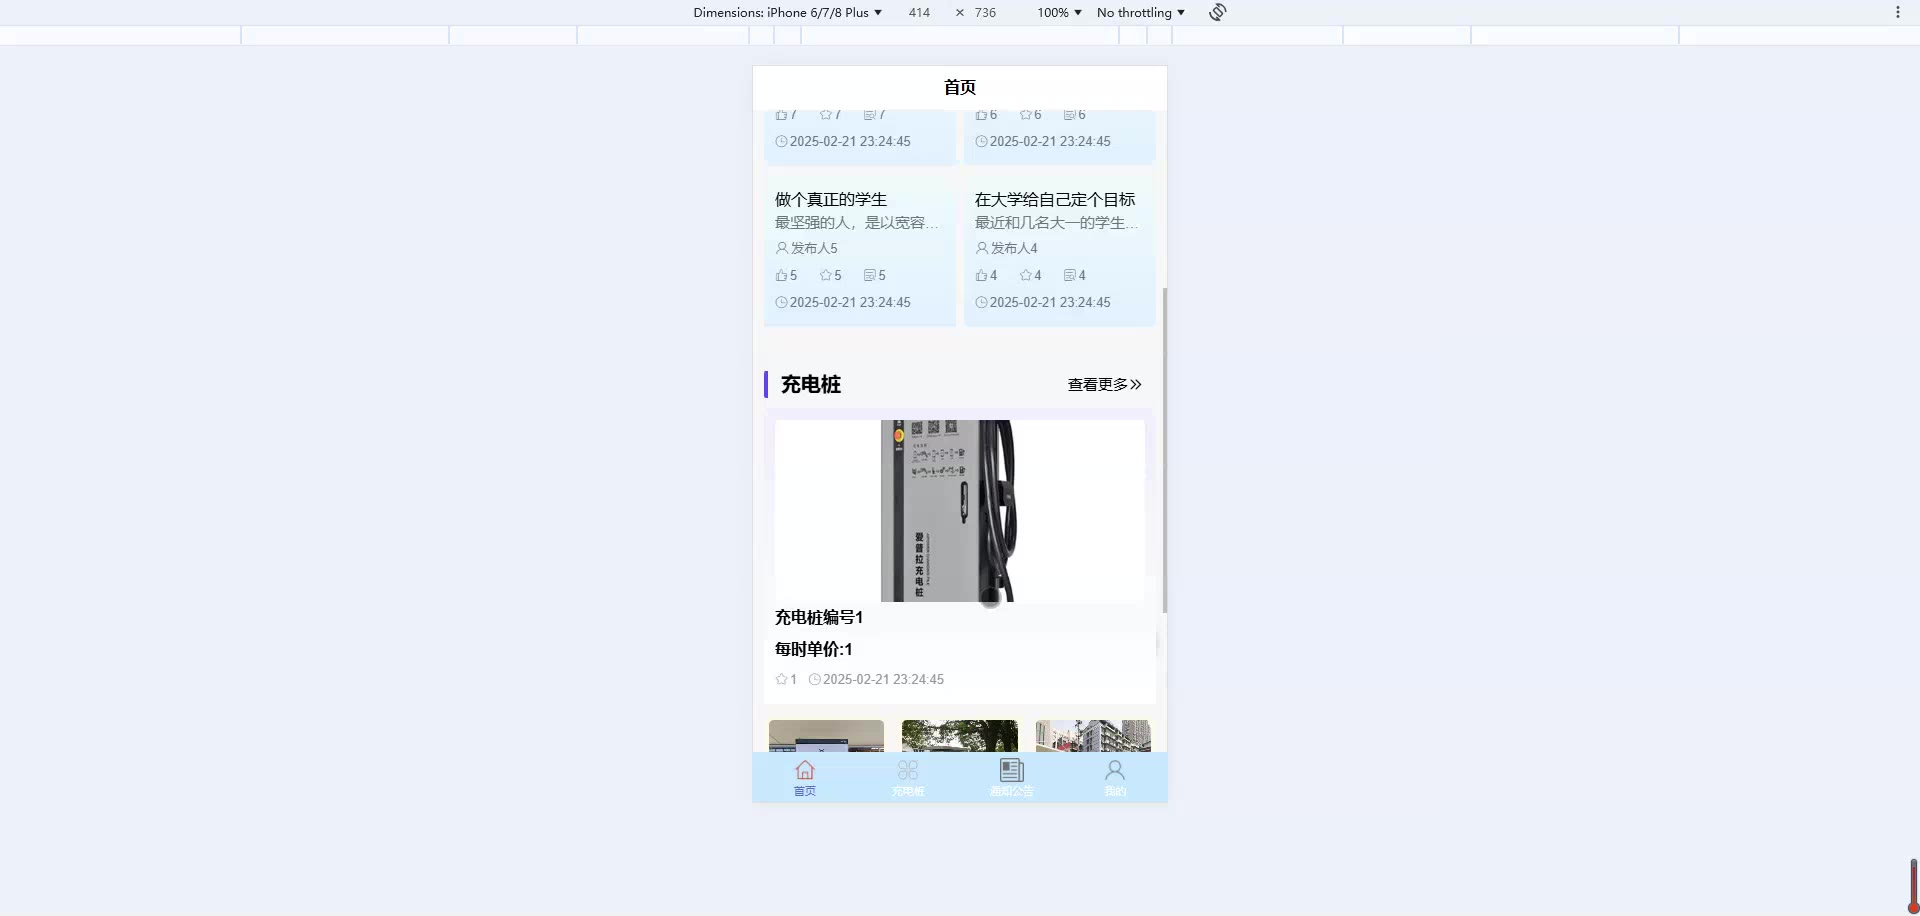Click thumbs-up icon showing count 7

click(x=781, y=115)
